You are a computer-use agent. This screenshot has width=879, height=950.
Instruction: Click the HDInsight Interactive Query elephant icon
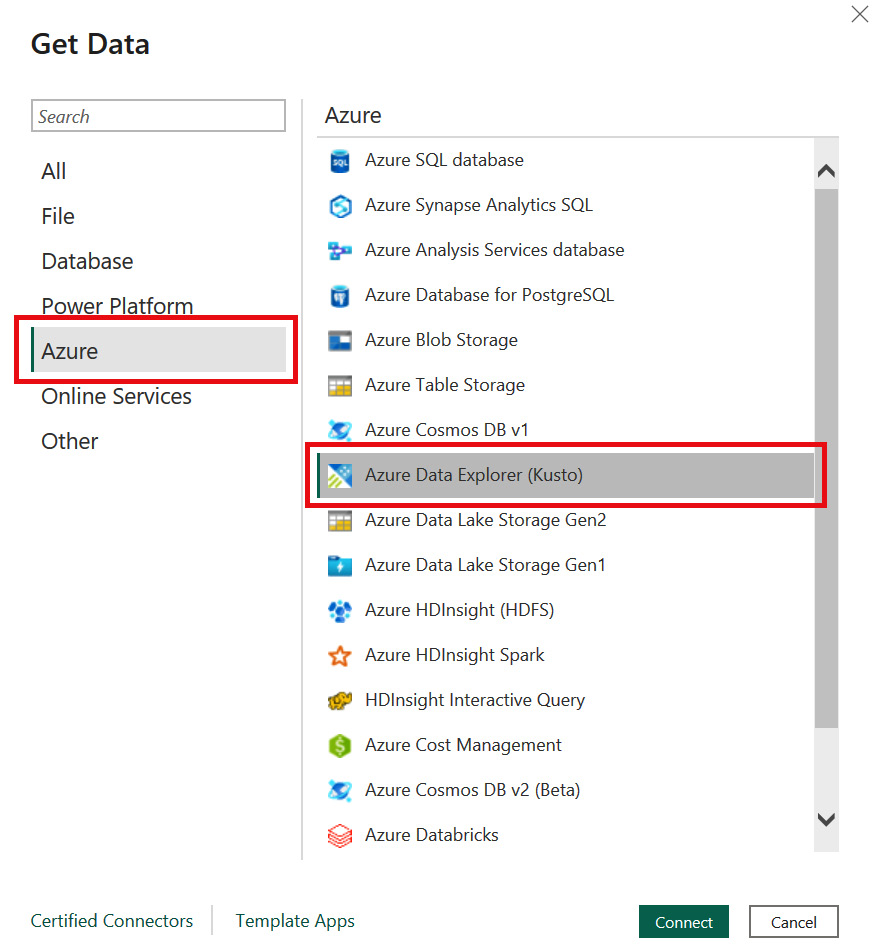(340, 701)
